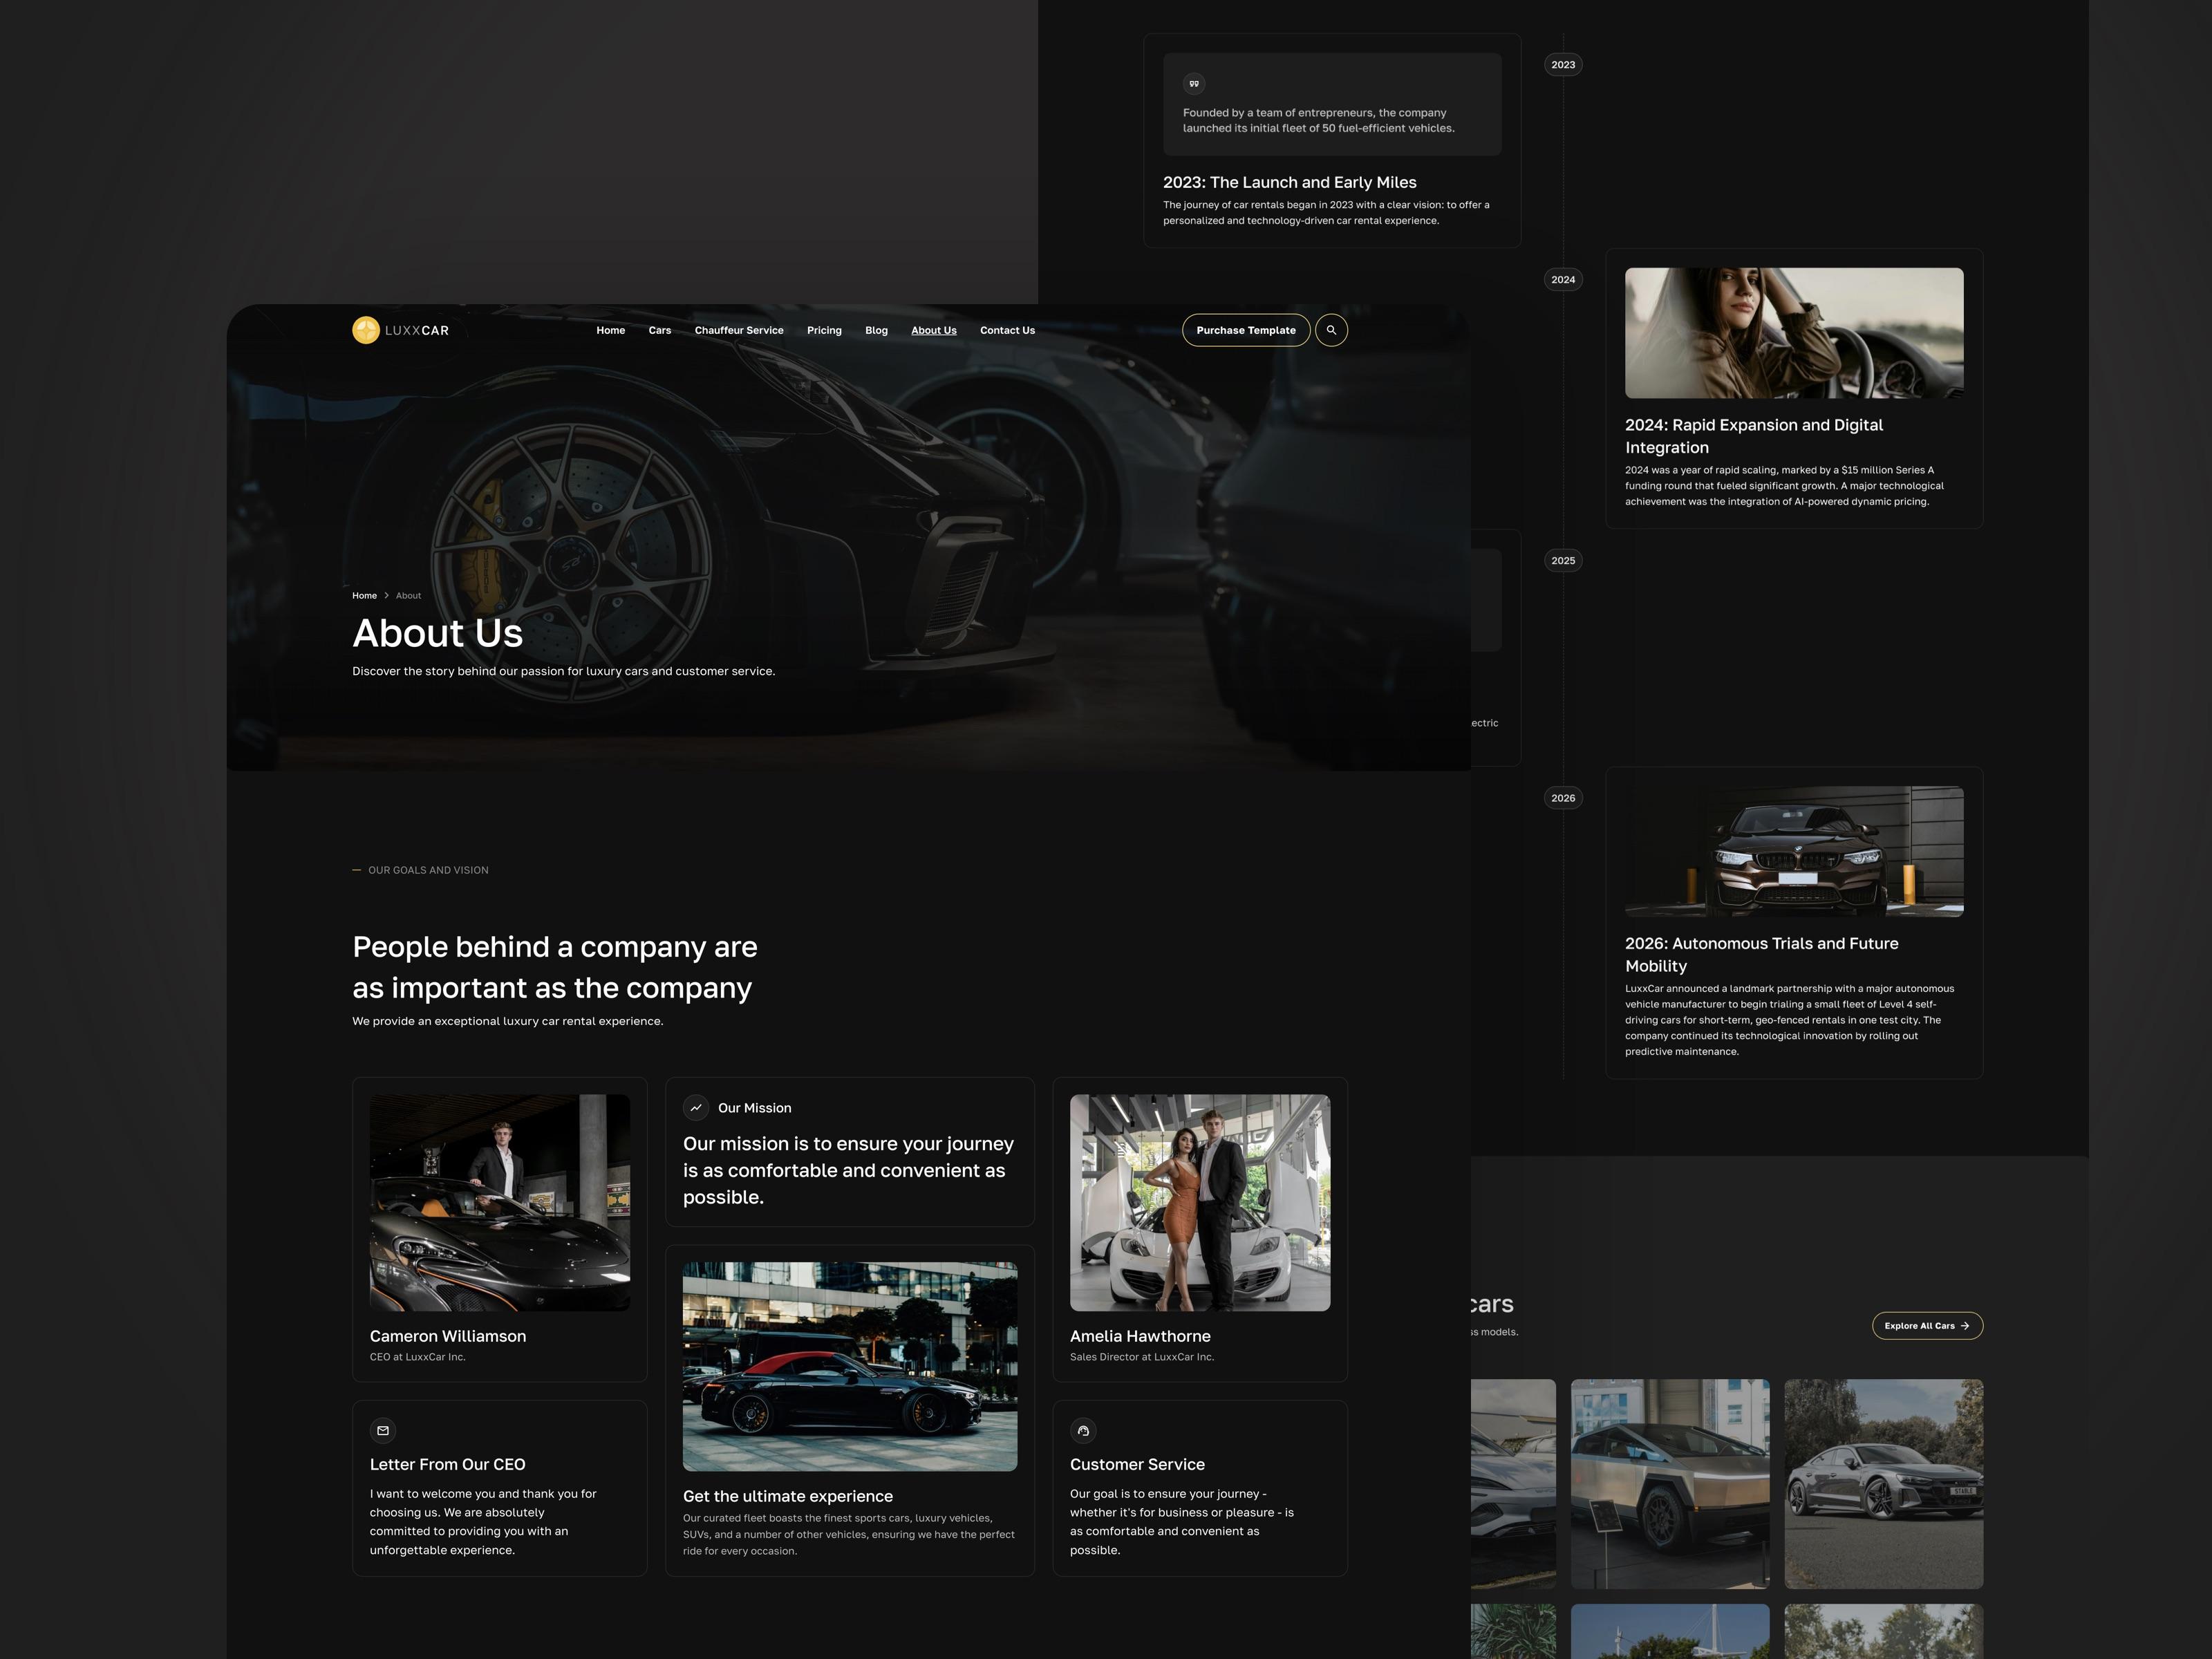Click the envelope icon above Letter From Our CEO
The height and width of the screenshot is (1659, 2212).
point(383,1431)
